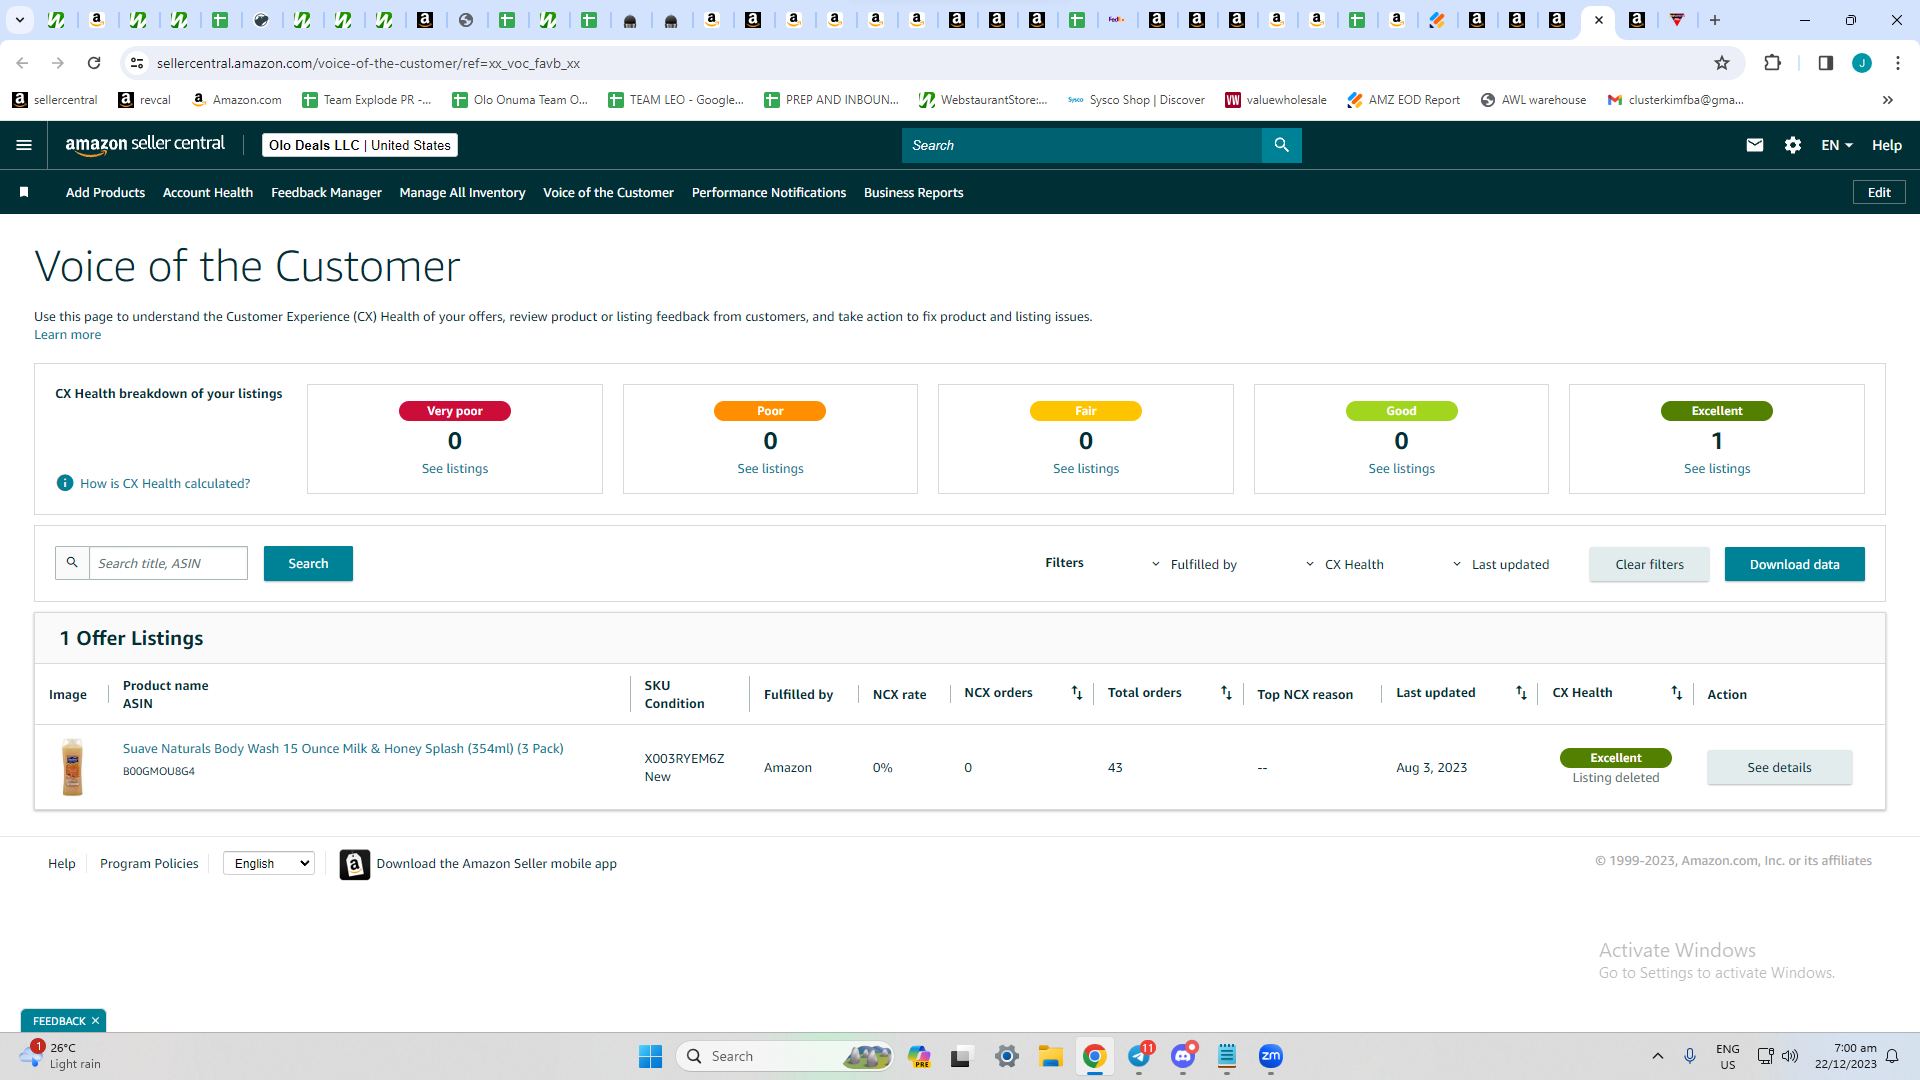Open the hamburger navigation menu

[24, 145]
